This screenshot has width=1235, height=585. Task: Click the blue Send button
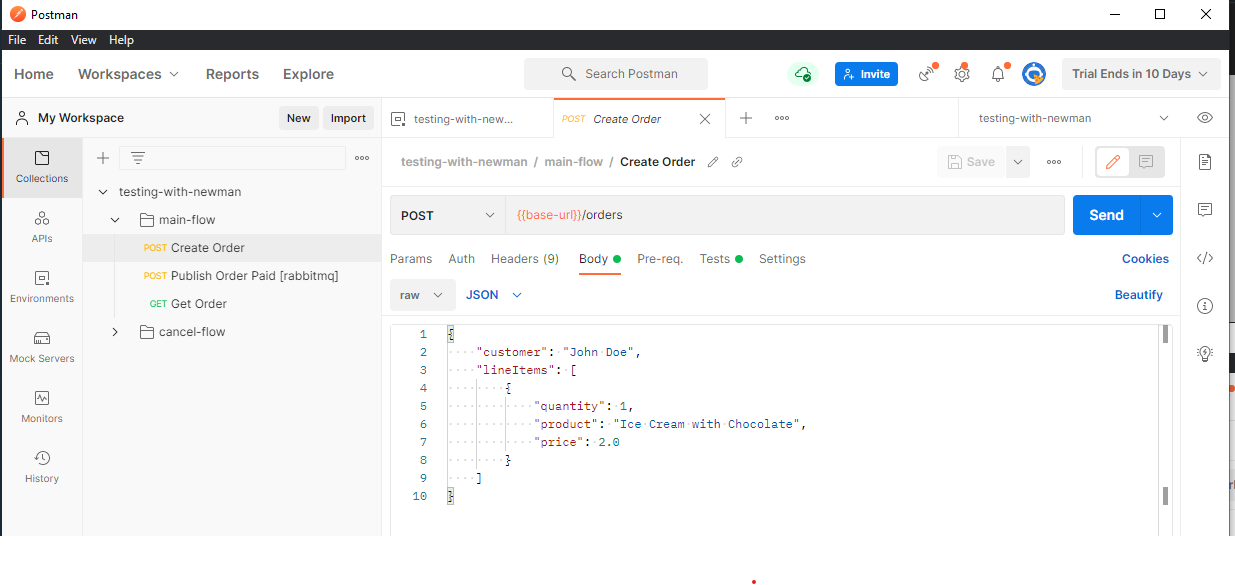coord(1106,215)
